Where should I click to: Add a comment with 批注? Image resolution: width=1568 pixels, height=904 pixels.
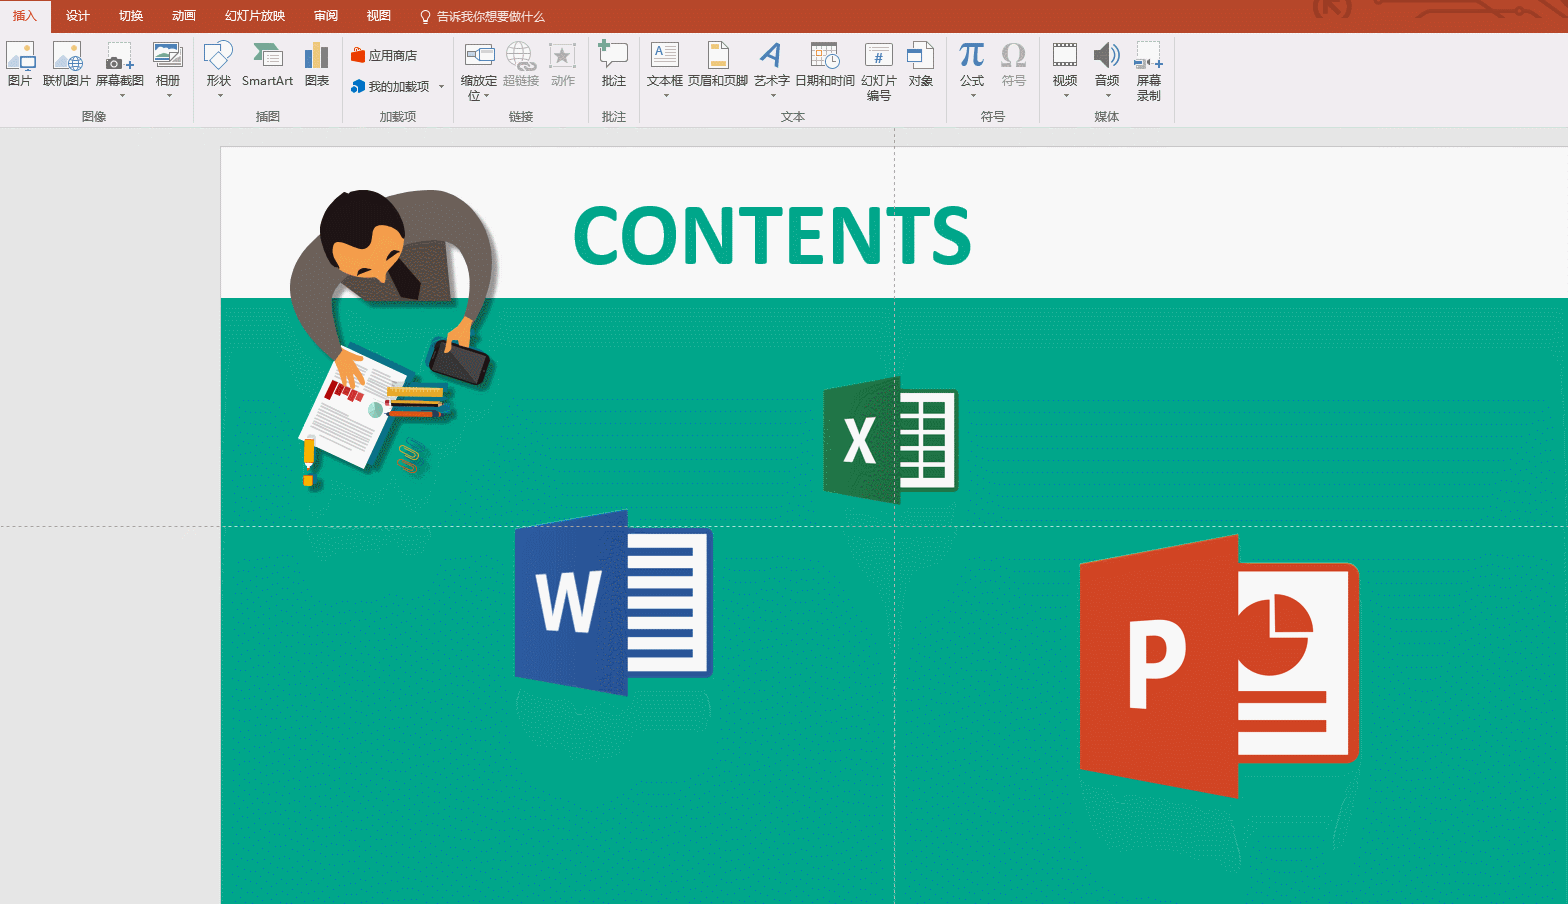coord(614,64)
